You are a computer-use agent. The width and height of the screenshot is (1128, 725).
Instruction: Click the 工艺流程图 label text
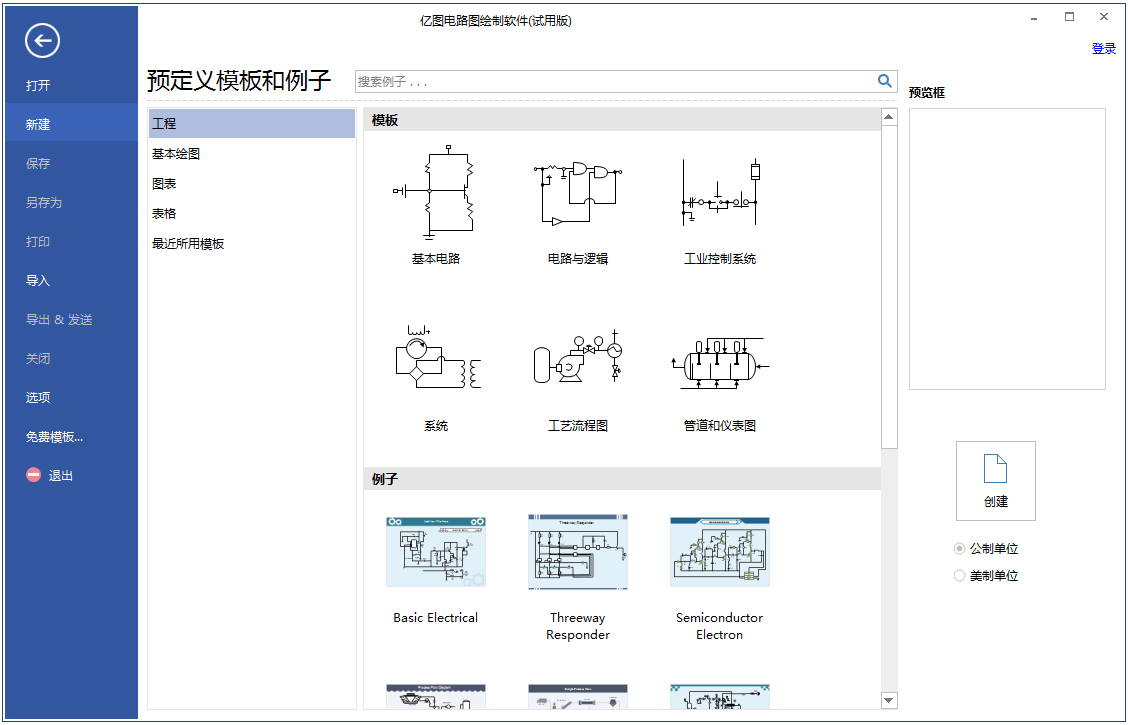578,426
